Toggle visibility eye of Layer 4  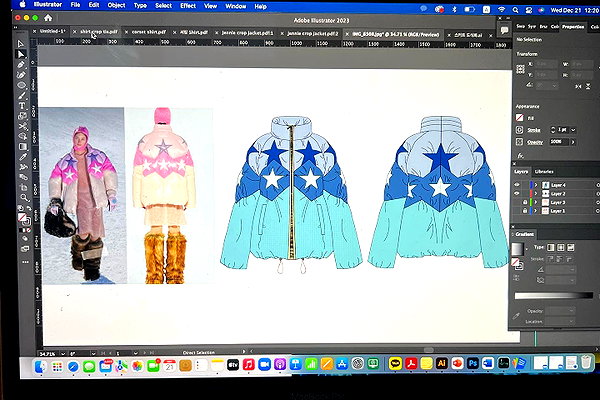[517, 185]
